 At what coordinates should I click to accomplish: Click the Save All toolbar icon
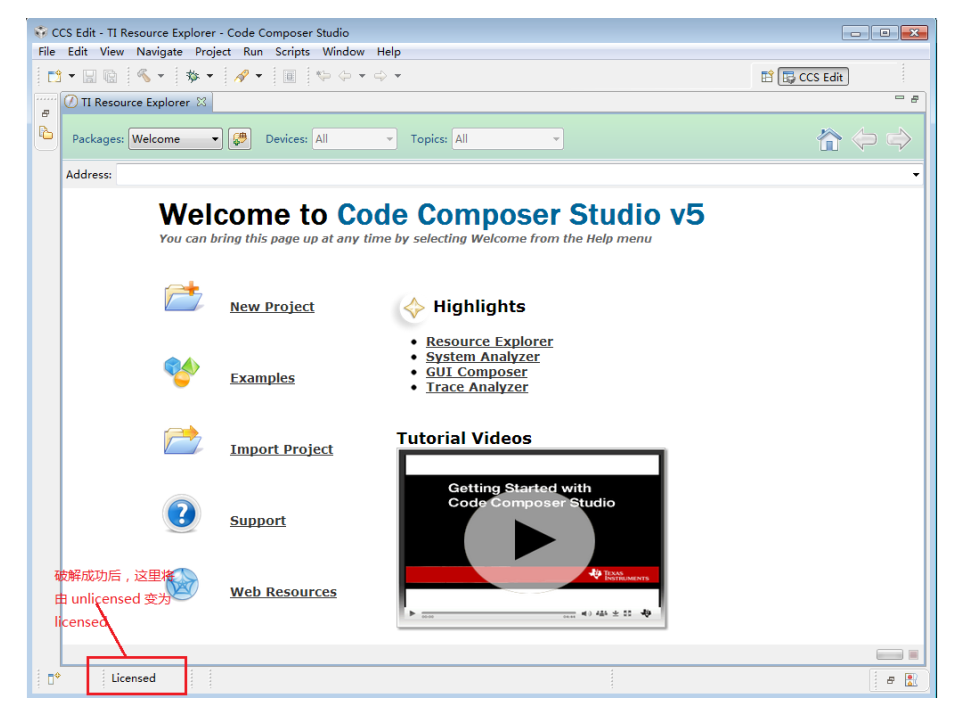click(110, 76)
